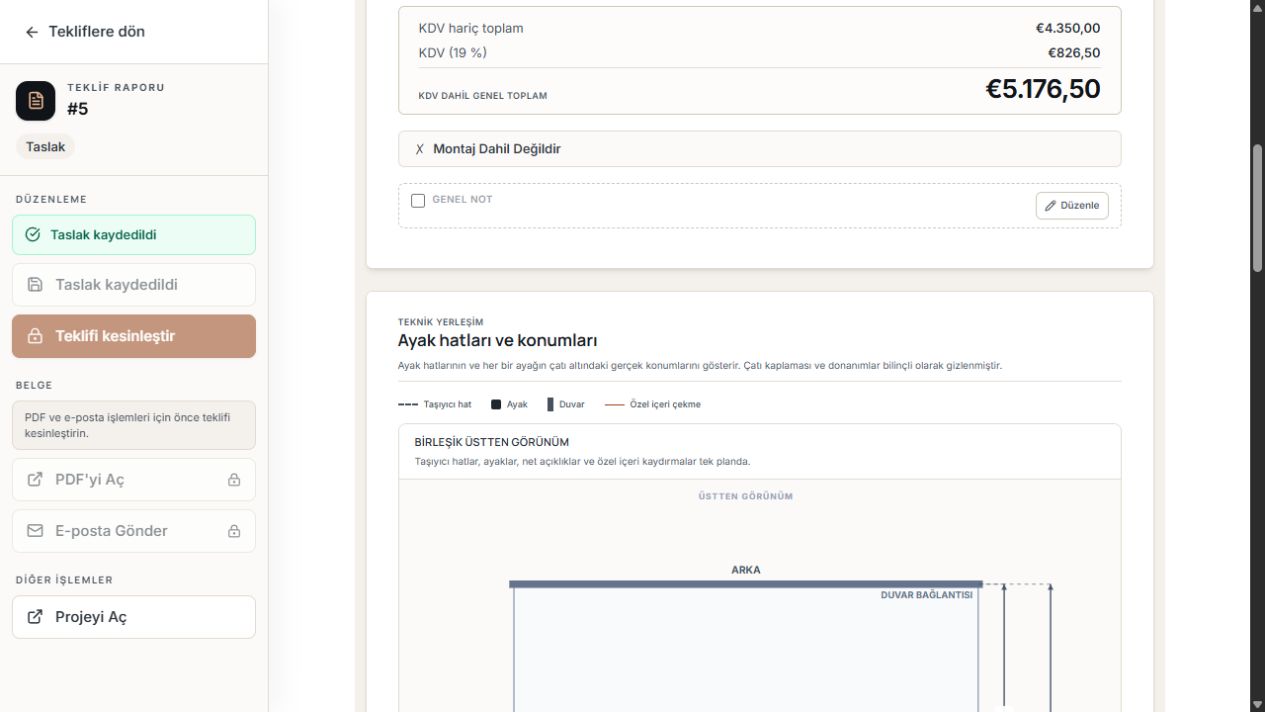
Task: Click the ARKA label on the plan
Action: 746,570
